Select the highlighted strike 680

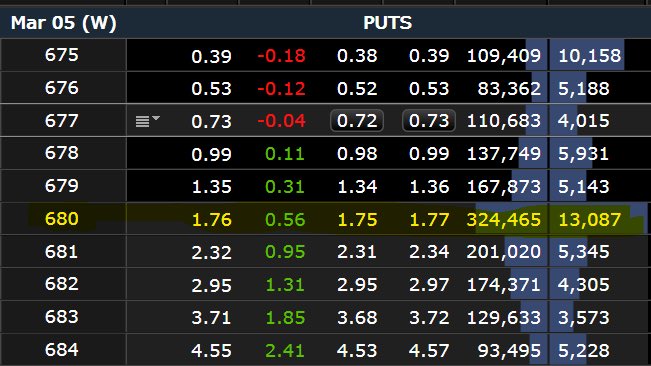(x=62, y=219)
